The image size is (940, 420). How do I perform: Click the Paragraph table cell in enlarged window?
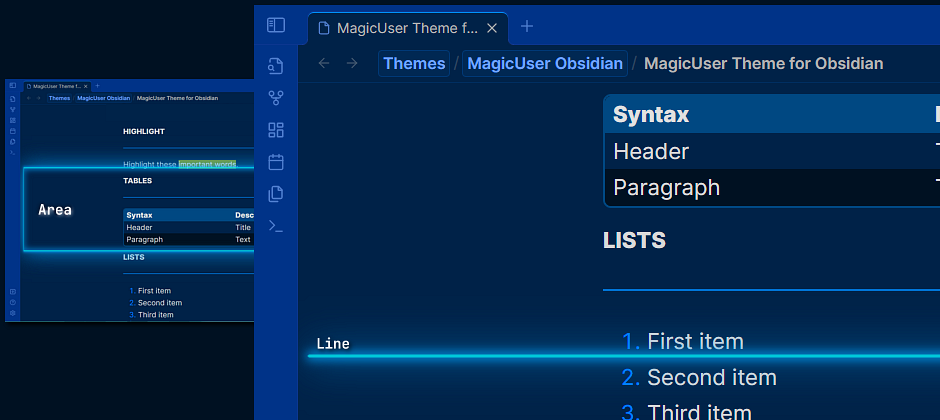pos(667,188)
